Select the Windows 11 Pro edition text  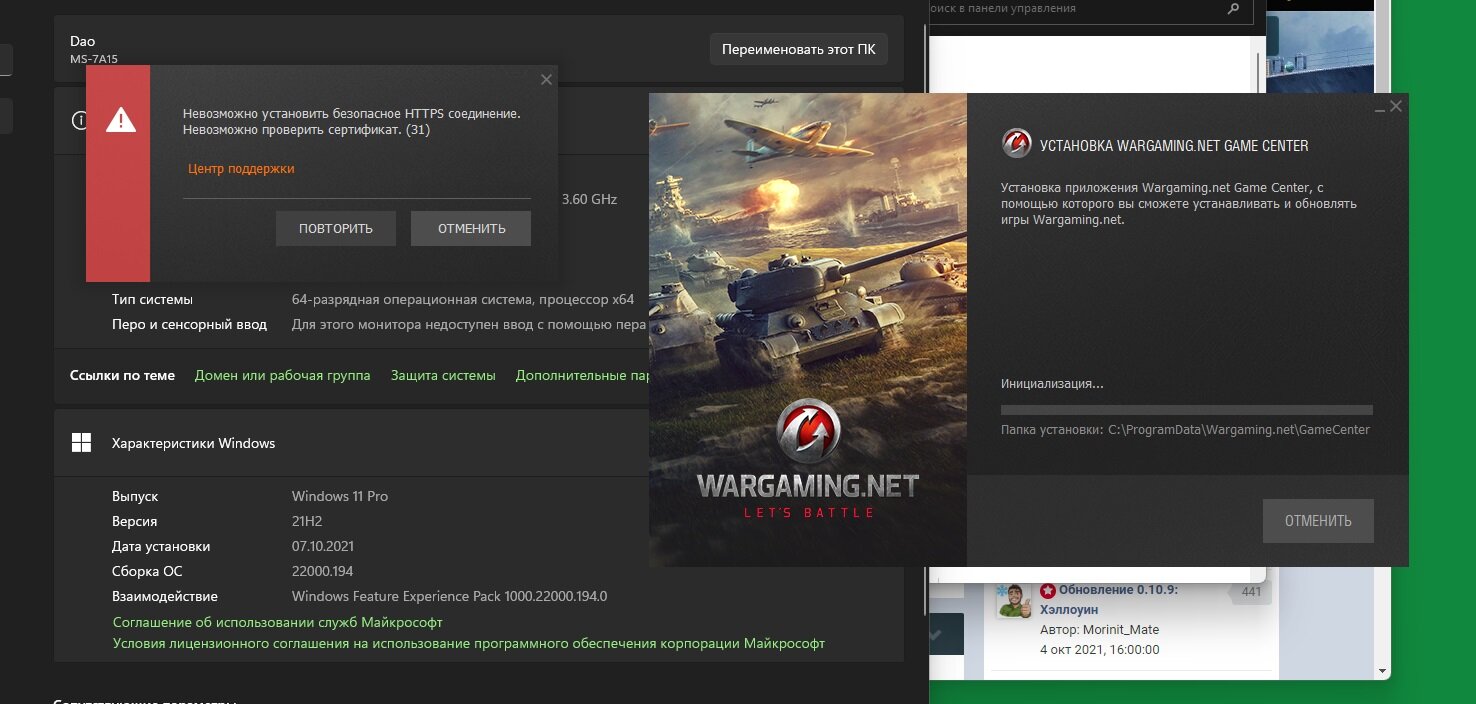tap(340, 497)
